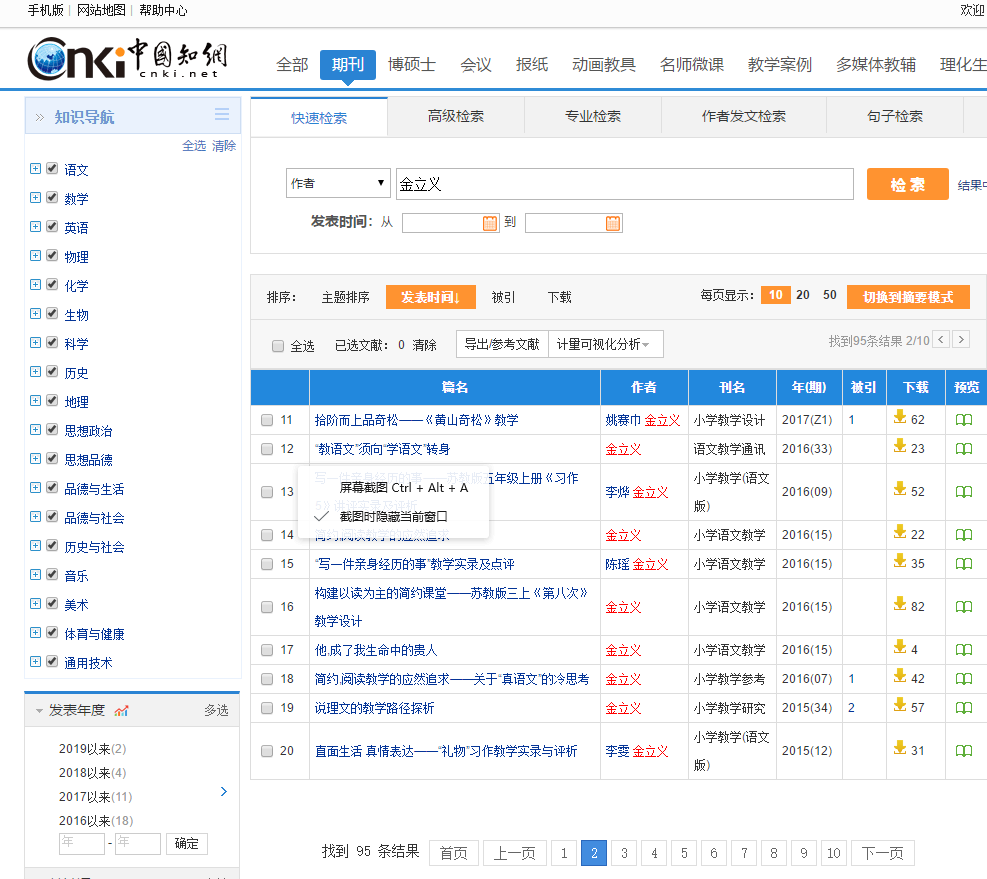The image size is (987, 879).
Task: Preview article 12 教语文须向学语文转身
Action: 964,449
